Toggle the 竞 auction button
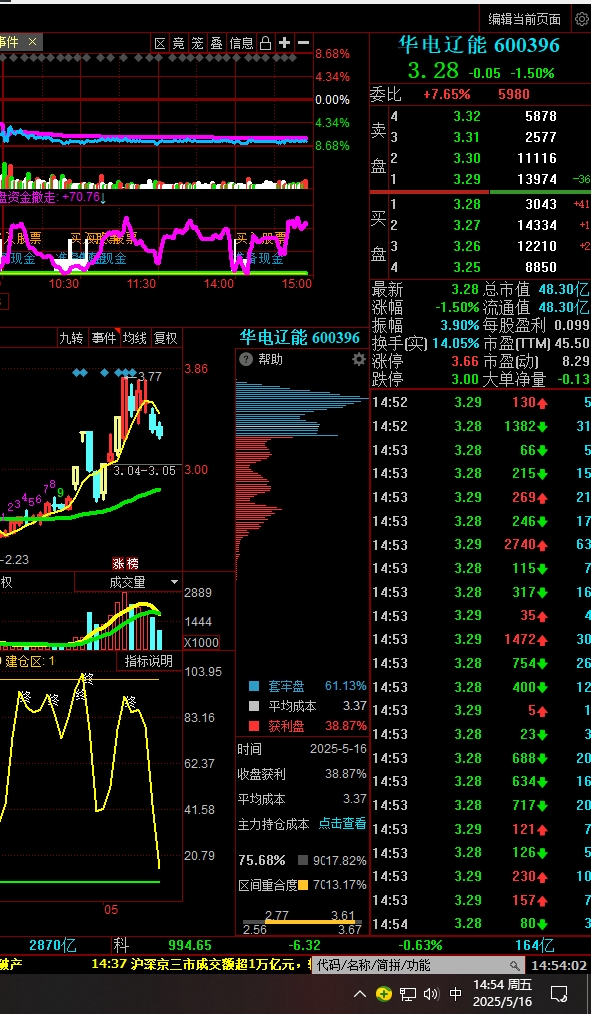Viewport: 591px width, 1014px height. [179, 43]
